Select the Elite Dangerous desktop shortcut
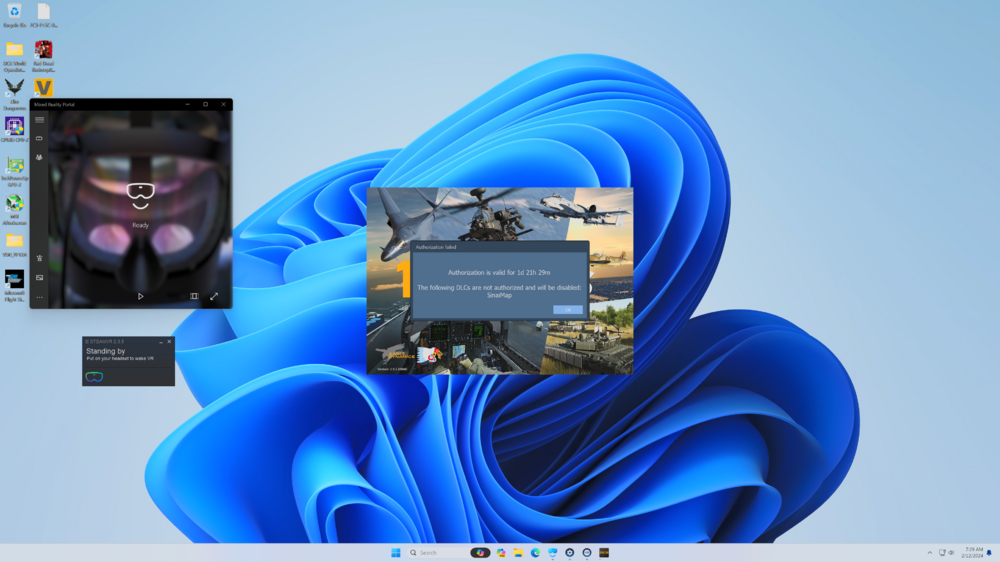The image size is (1000, 562). pos(14,94)
